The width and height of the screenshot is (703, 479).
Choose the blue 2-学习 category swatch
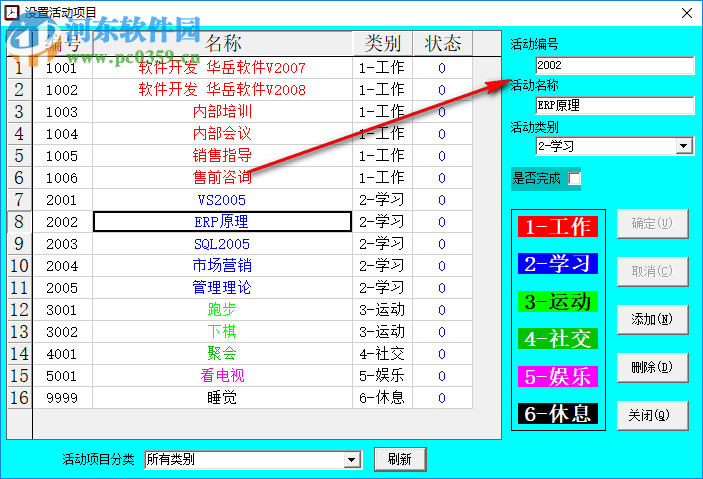tap(558, 264)
